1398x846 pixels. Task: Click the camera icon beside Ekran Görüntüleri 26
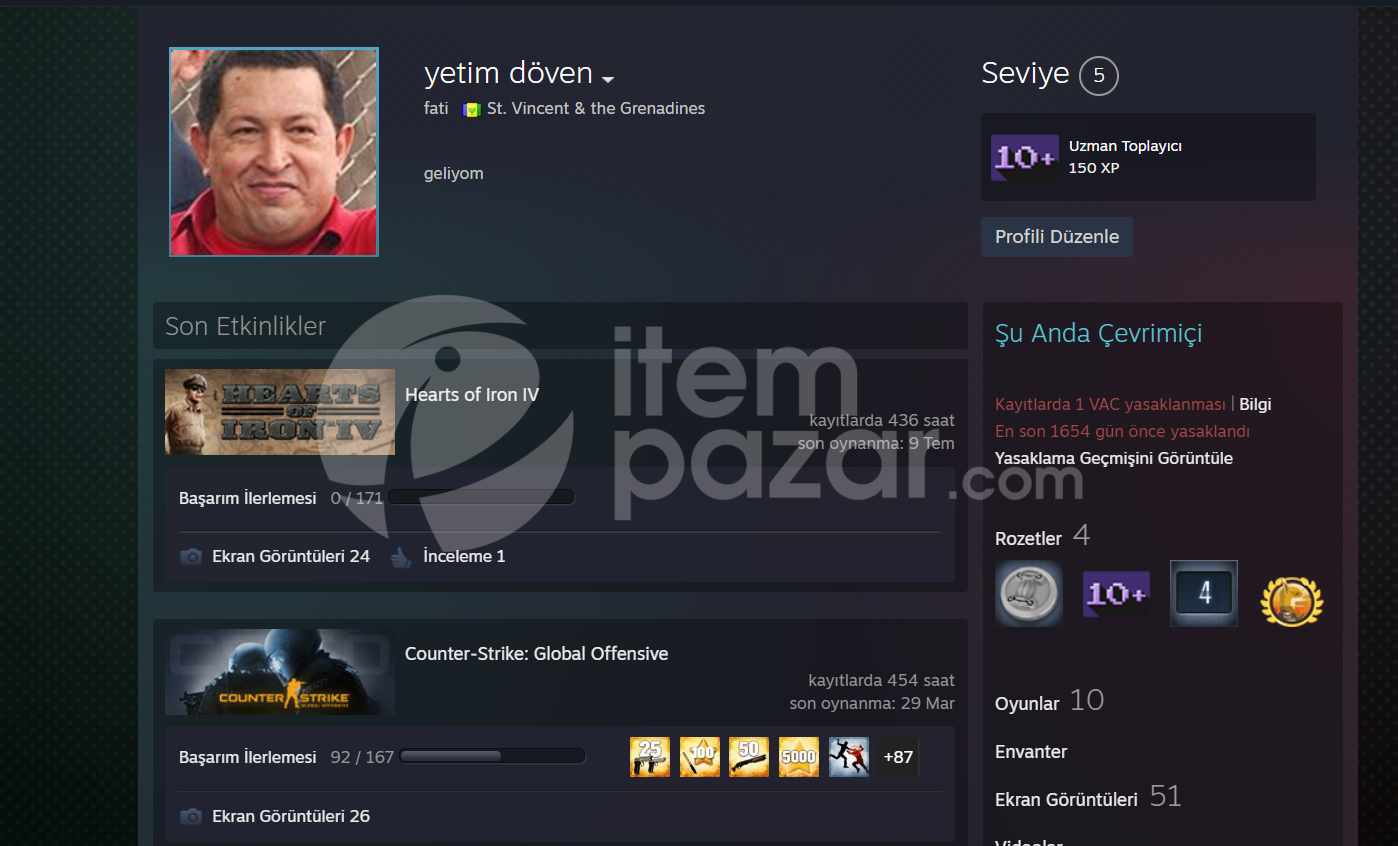click(x=191, y=816)
